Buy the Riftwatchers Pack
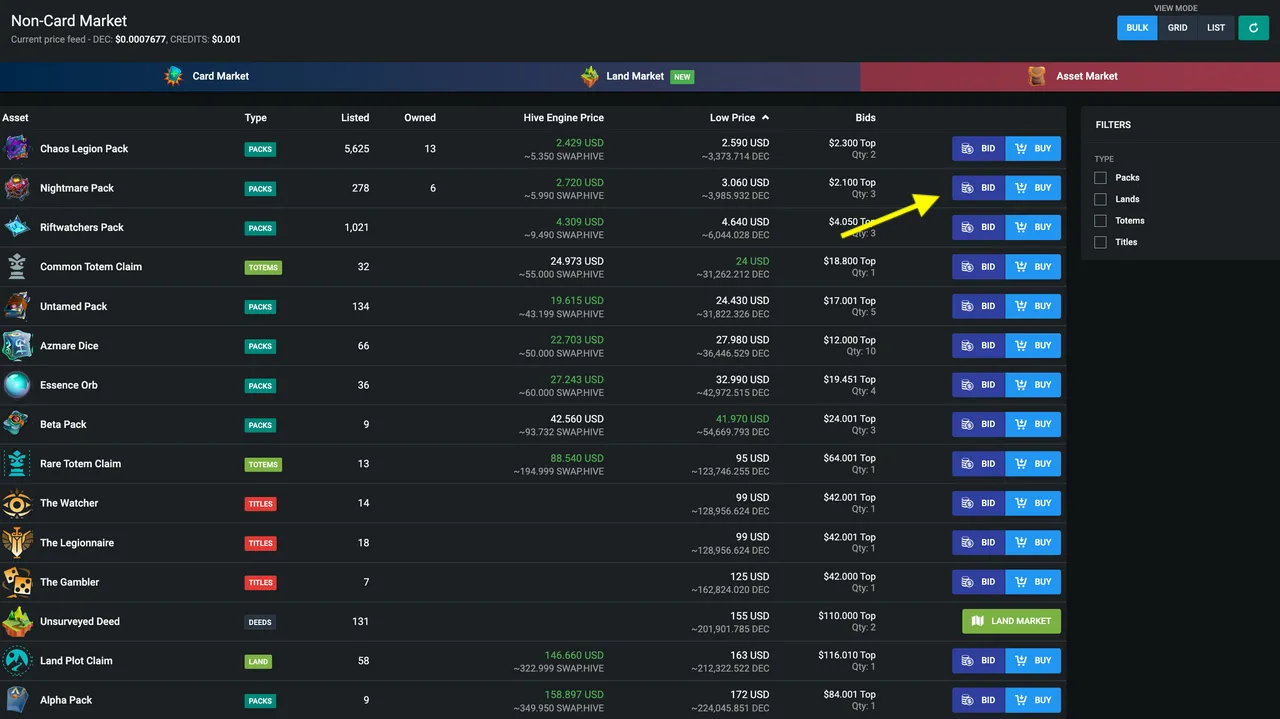Image resolution: width=1280 pixels, height=719 pixels. click(x=1033, y=227)
